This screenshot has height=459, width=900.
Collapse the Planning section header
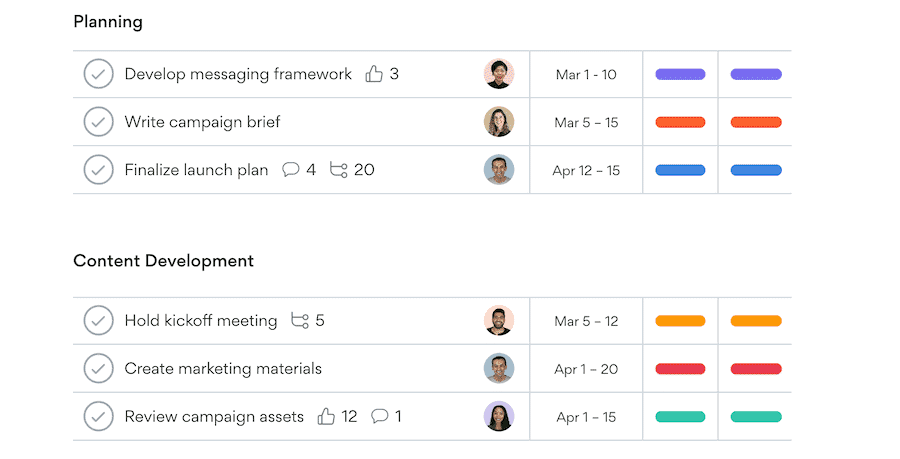[x=108, y=22]
